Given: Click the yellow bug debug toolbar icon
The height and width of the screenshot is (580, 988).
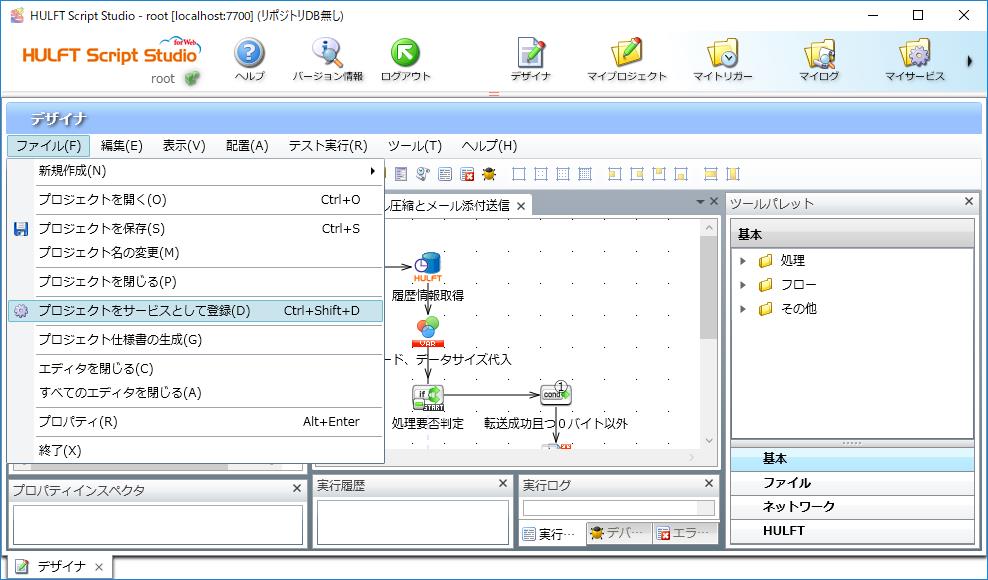Looking at the screenshot, I should (x=489, y=174).
